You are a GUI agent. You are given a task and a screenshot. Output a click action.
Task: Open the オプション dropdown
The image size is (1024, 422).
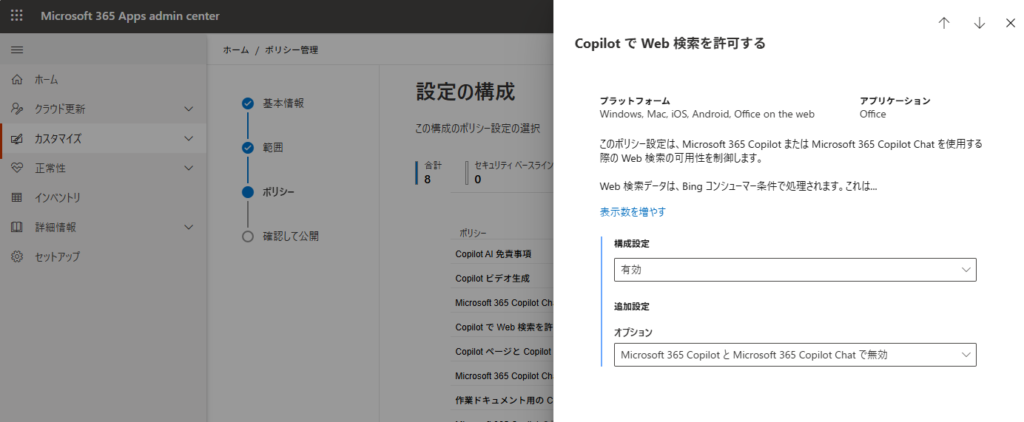795,355
